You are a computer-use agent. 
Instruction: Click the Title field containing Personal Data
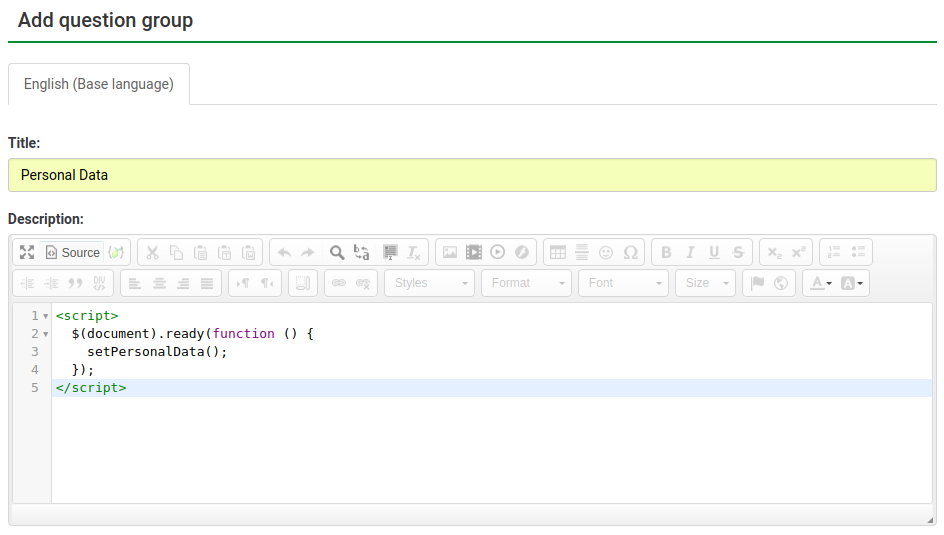(472, 175)
